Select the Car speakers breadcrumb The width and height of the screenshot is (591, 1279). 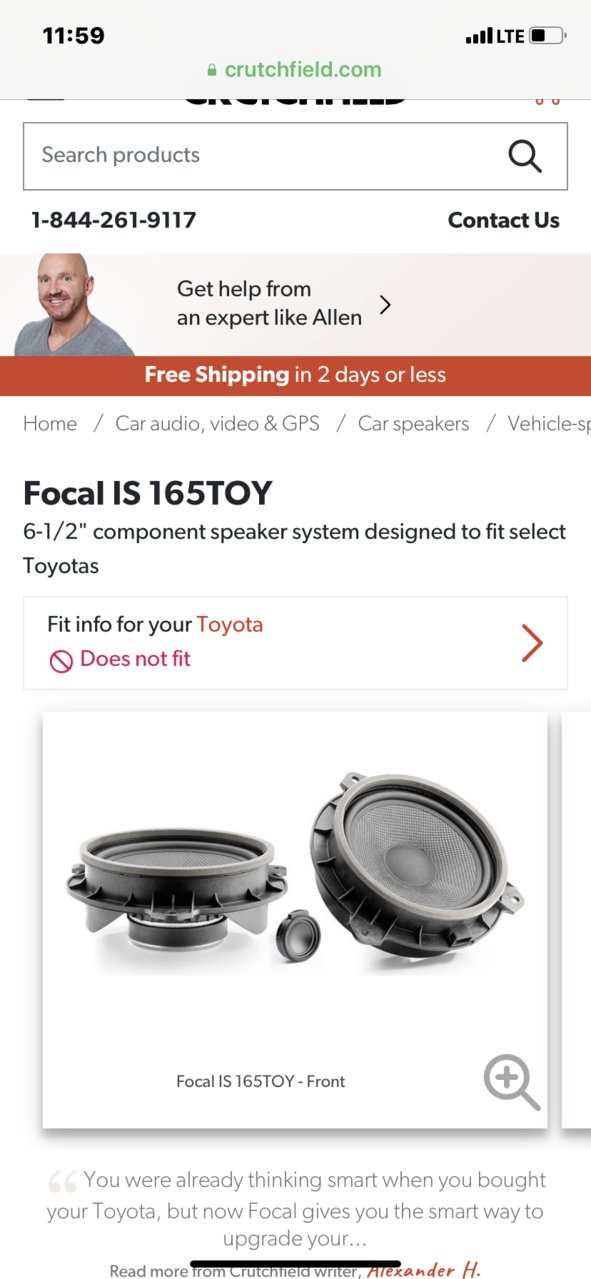click(x=413, y=423)
